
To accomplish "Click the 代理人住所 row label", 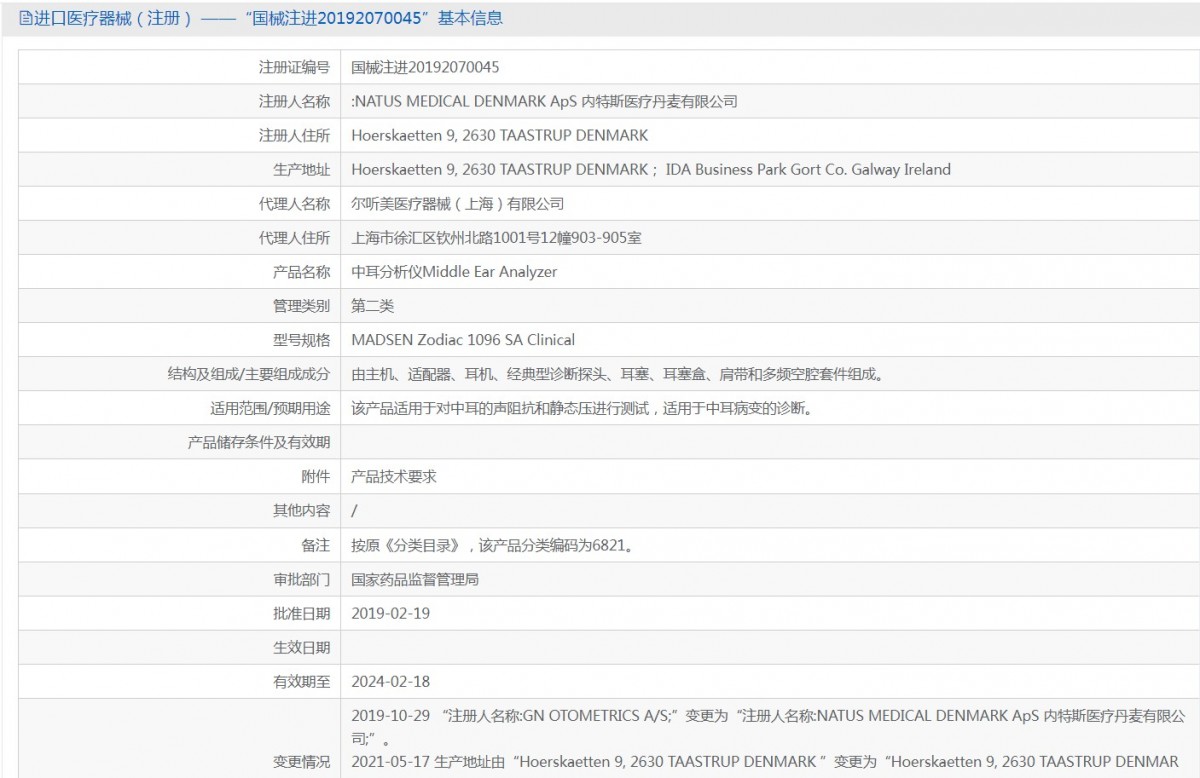I will tap(294, 238).
